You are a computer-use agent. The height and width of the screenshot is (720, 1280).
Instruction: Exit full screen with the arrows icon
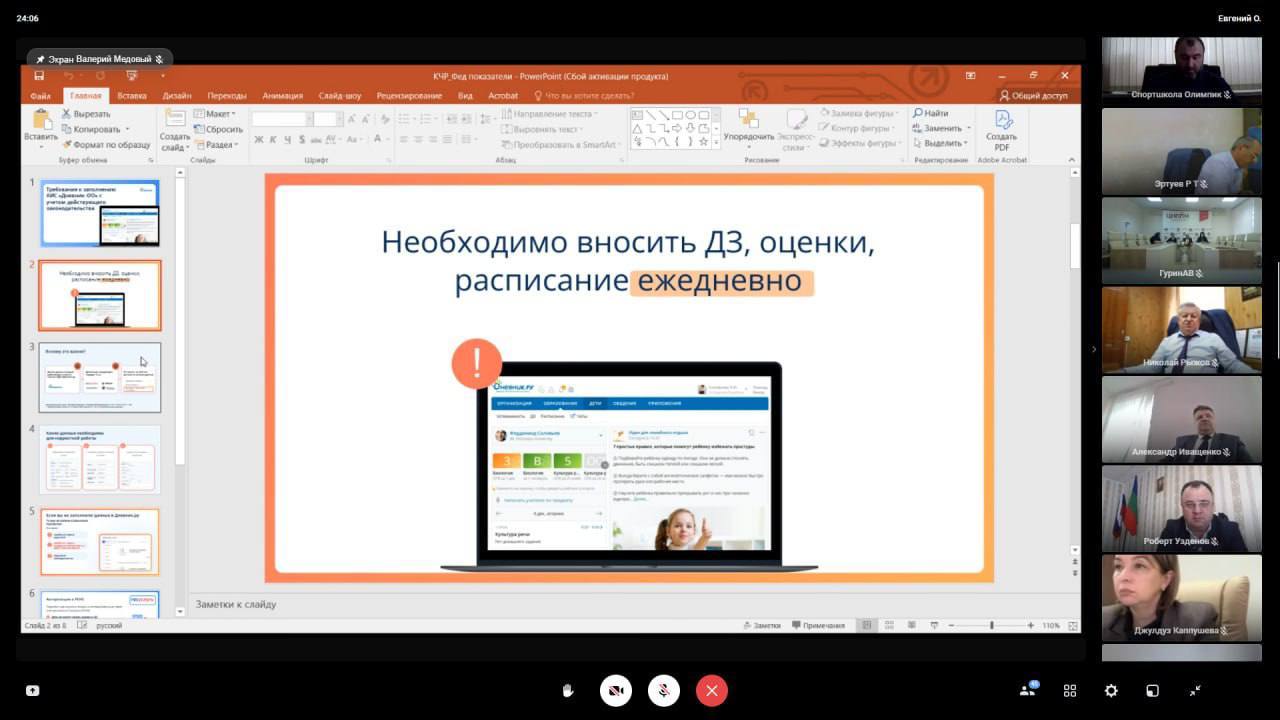(x=1195, y=690)
